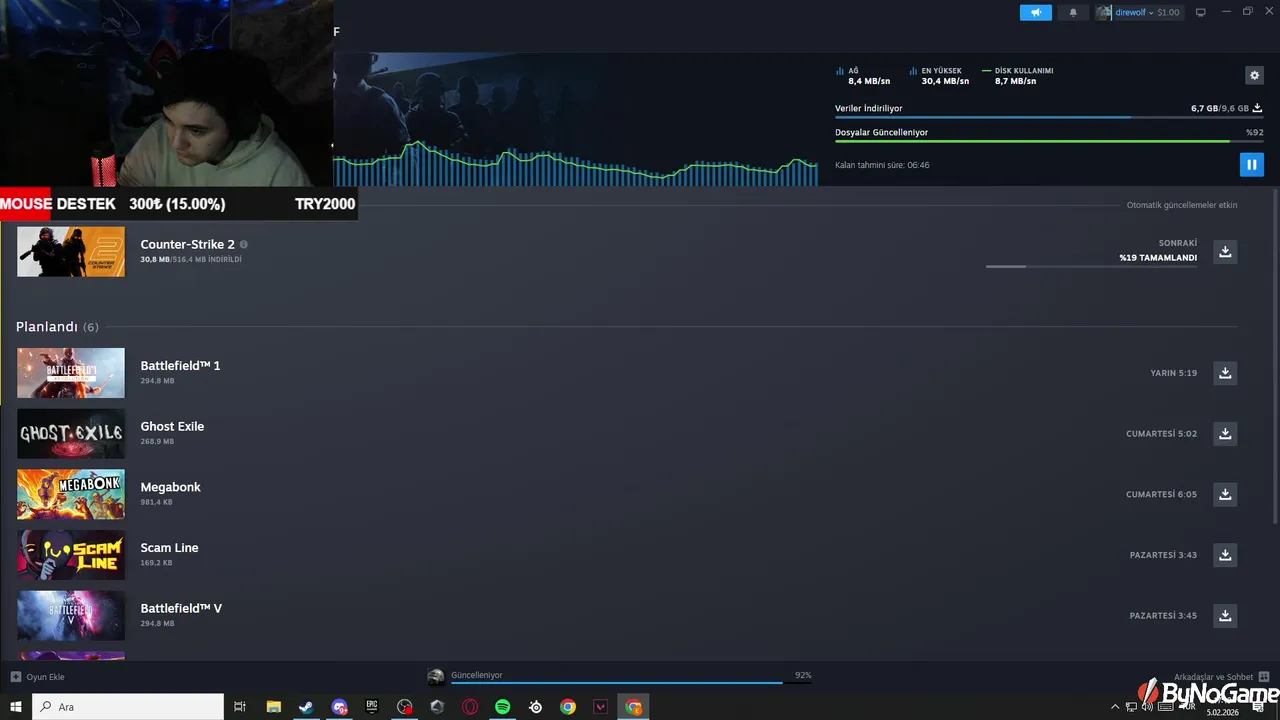Open Windows Start menu
Screen dimensions: 1280x720
click(16, 707)
